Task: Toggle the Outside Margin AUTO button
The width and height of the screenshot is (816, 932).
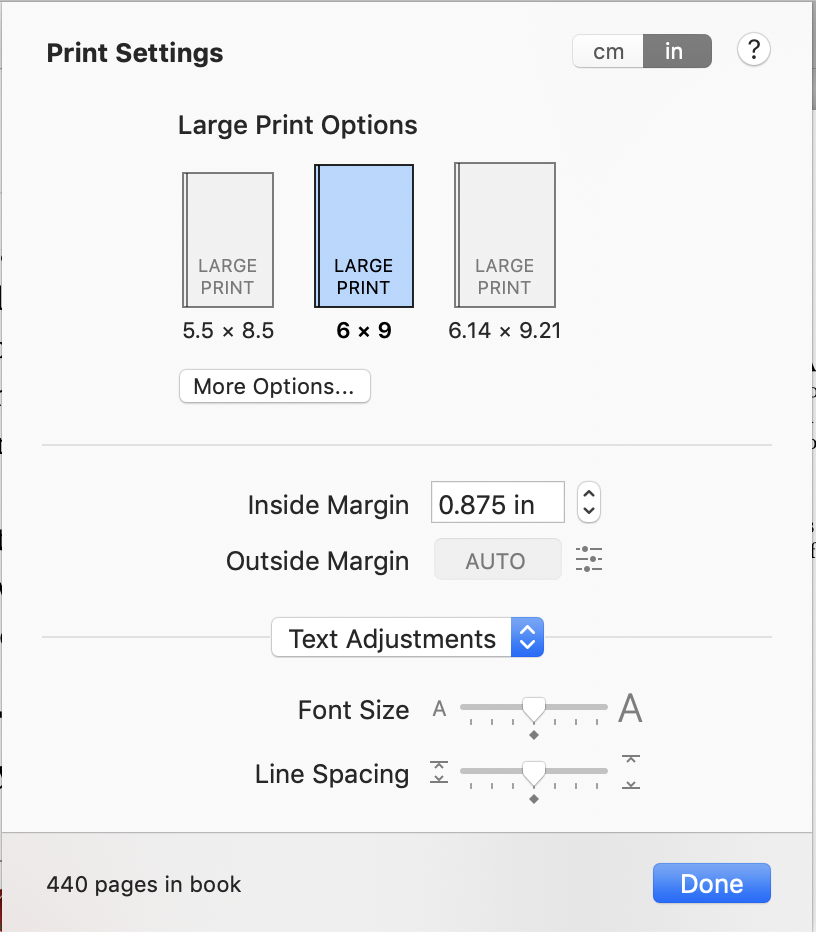Action: click(x=497, y=561)
